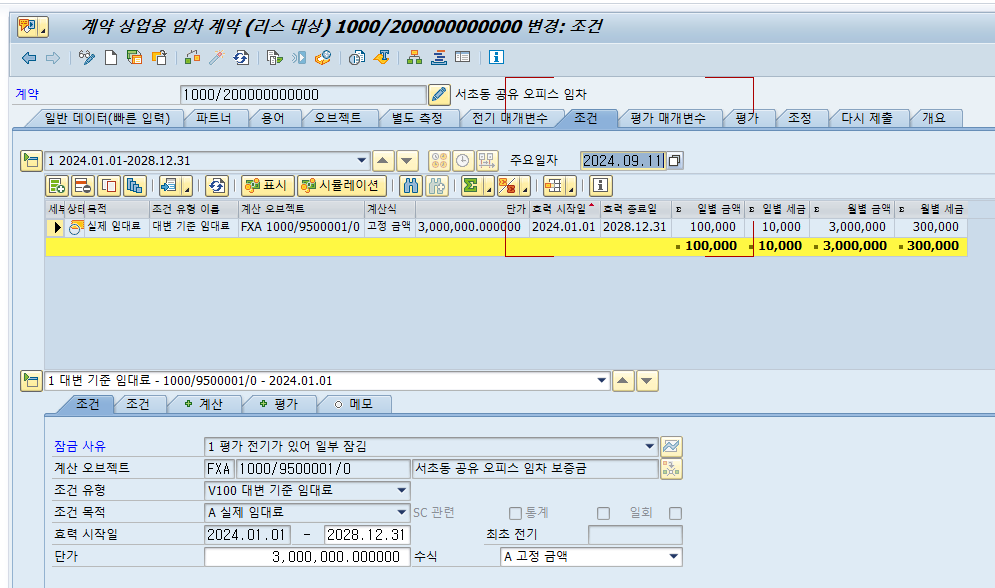Click the green sigma total icon

(471, 186)
